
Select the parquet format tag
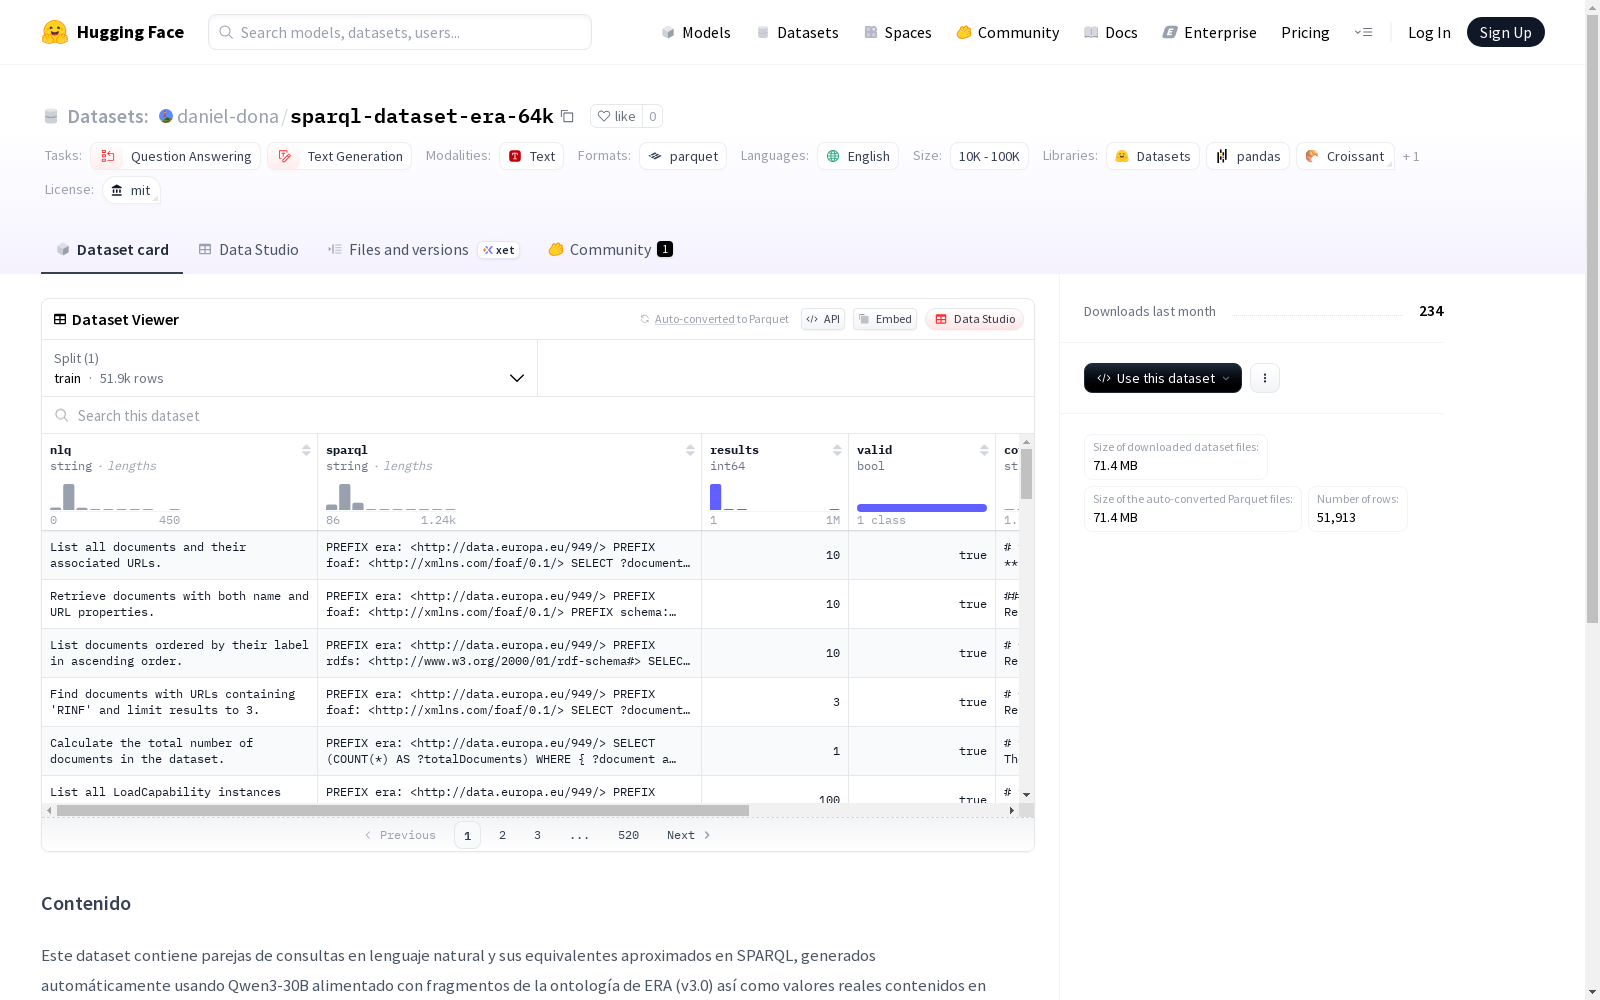(683, 156)
